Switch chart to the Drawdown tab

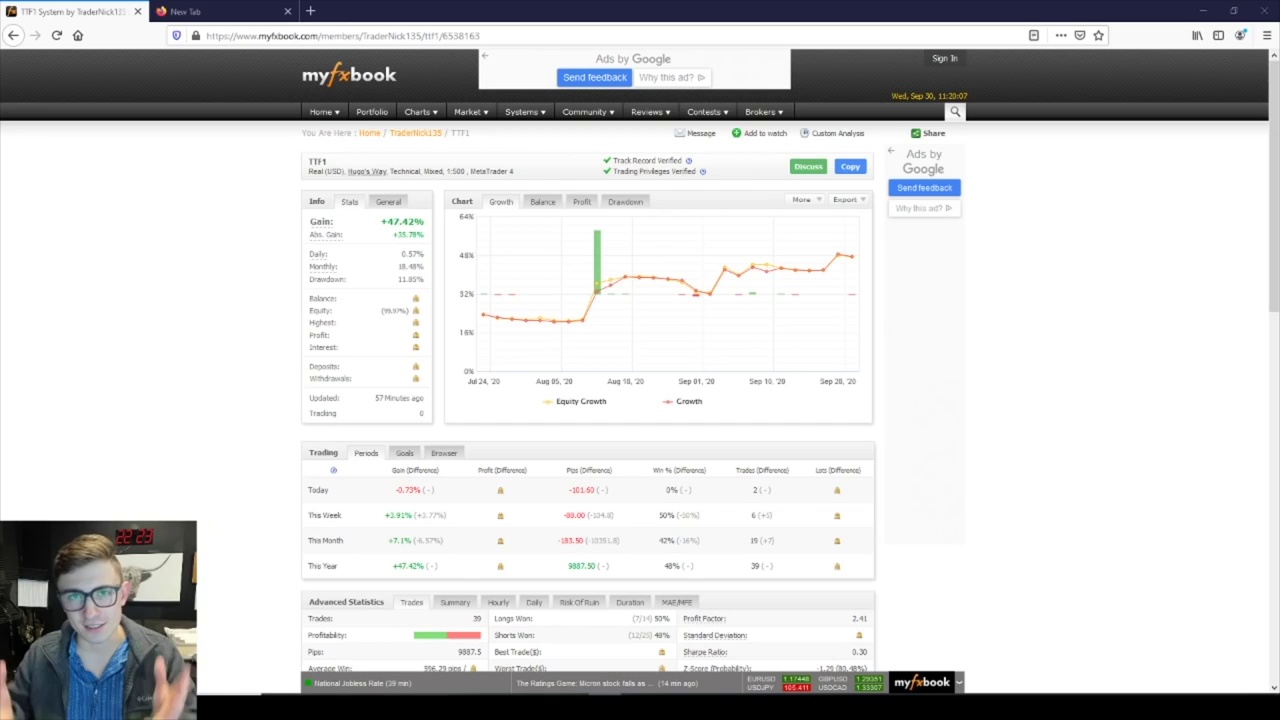tap(625, 202)
